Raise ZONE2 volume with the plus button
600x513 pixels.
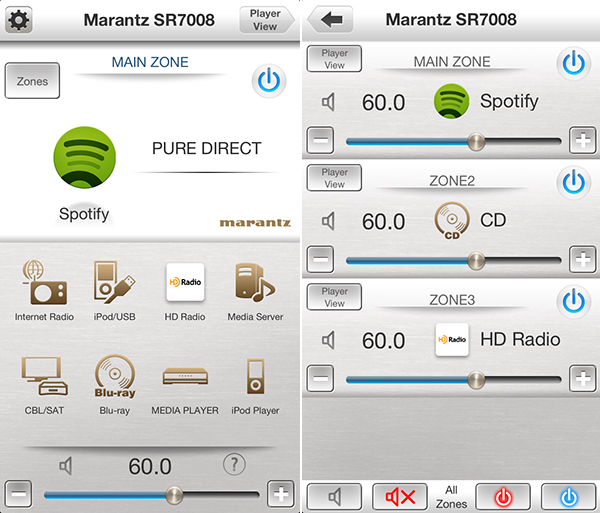582,259
